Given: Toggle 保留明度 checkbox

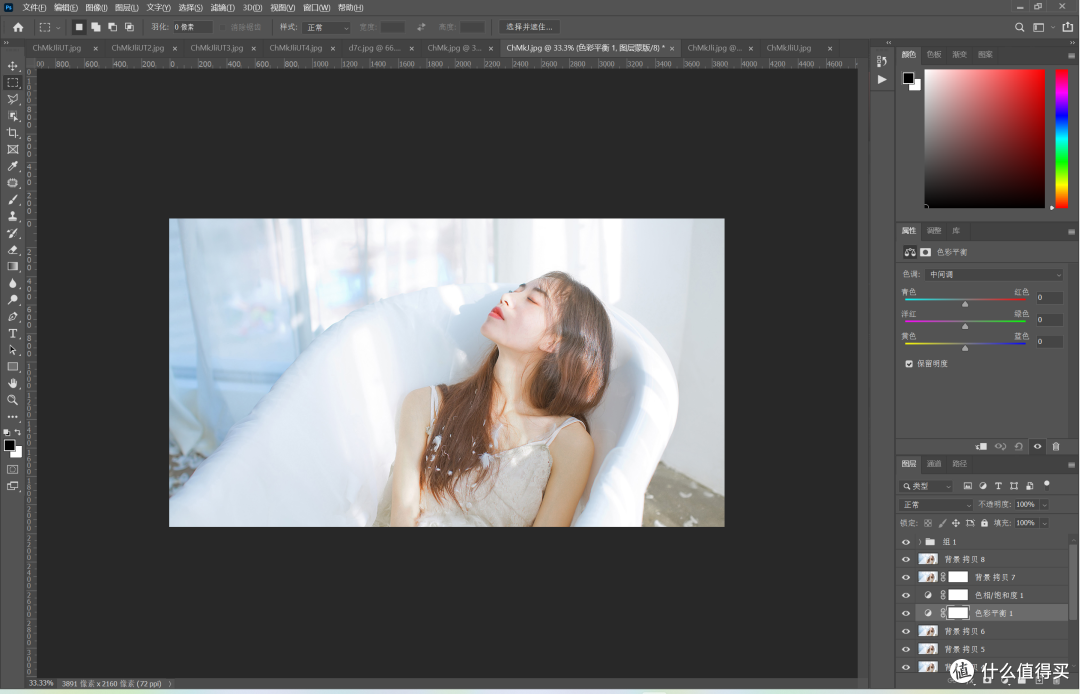Looking at the screenshot, I should 909,364.
